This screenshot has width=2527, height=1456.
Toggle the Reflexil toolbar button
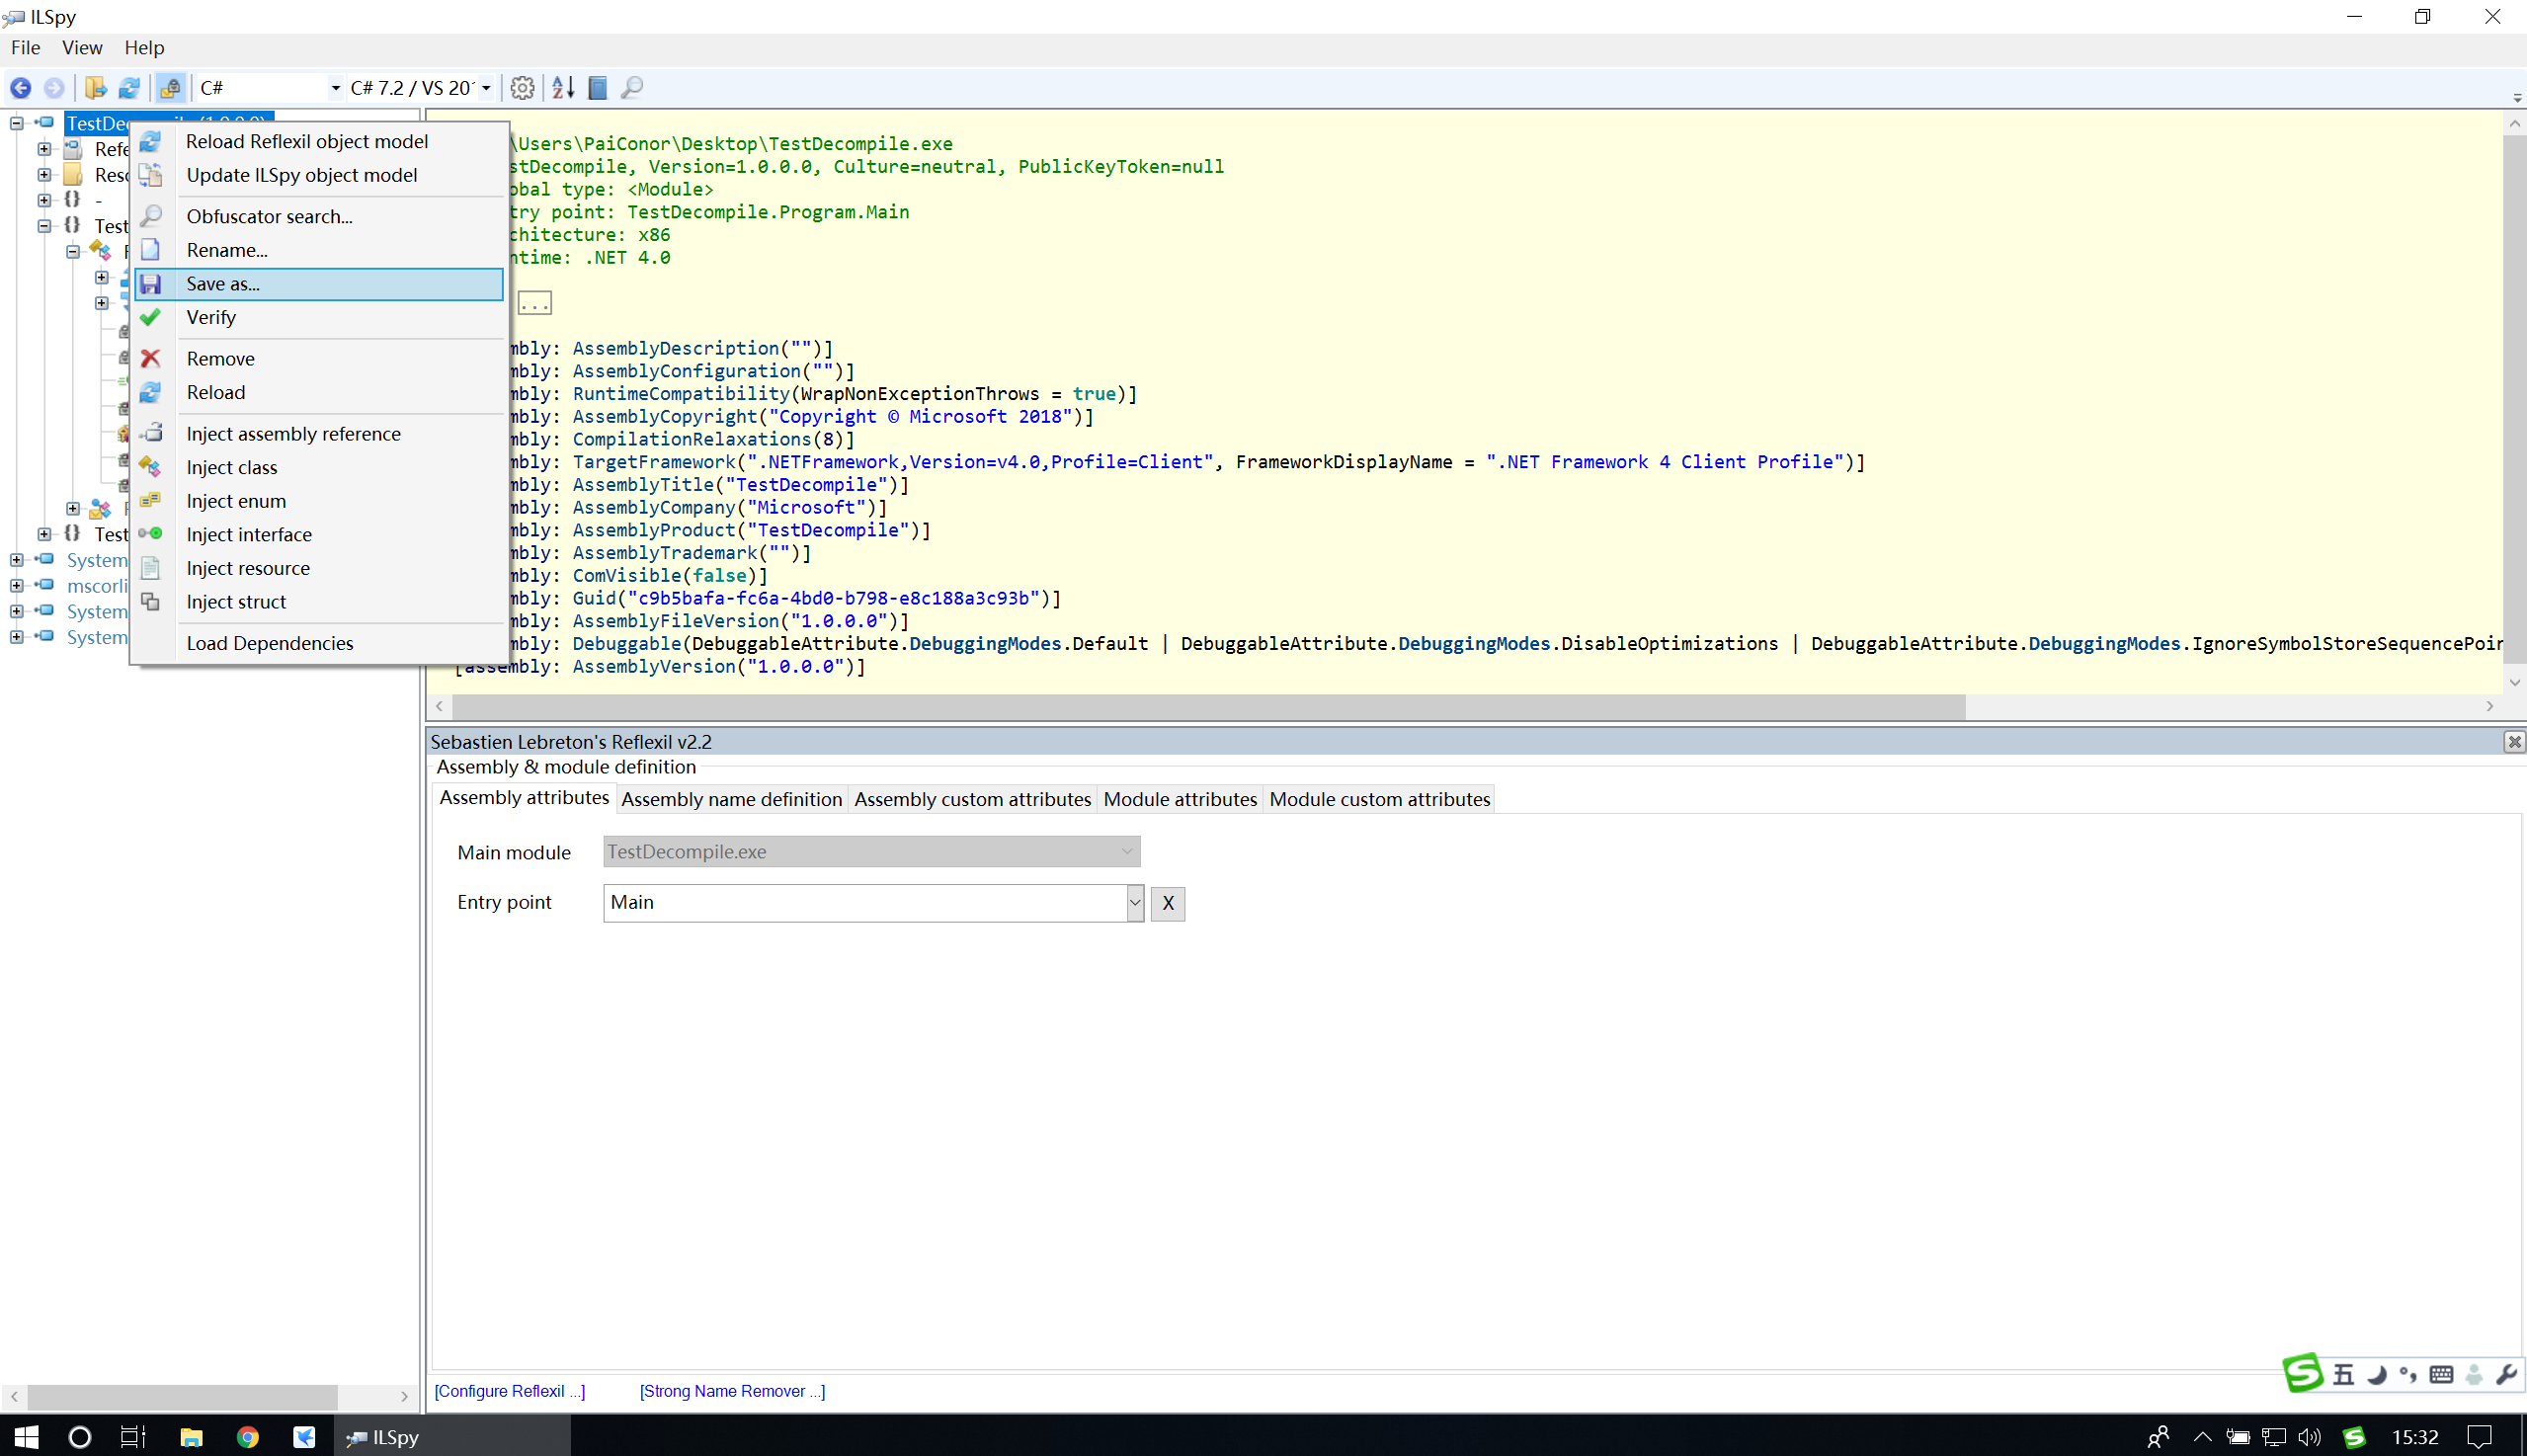coord(171,88)
